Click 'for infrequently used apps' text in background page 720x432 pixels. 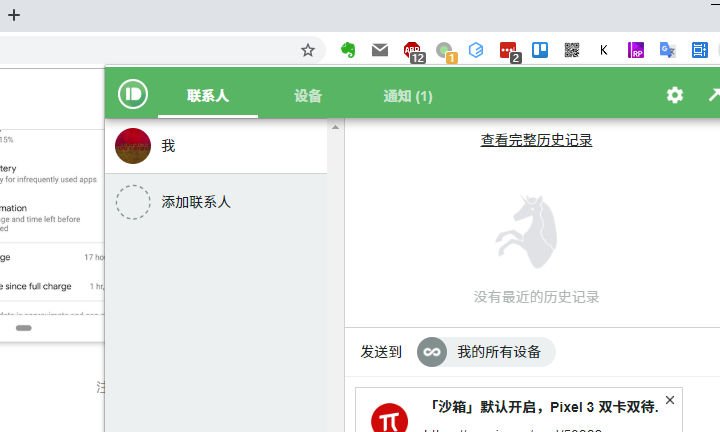pyautogui.click(x=51, y=180)
